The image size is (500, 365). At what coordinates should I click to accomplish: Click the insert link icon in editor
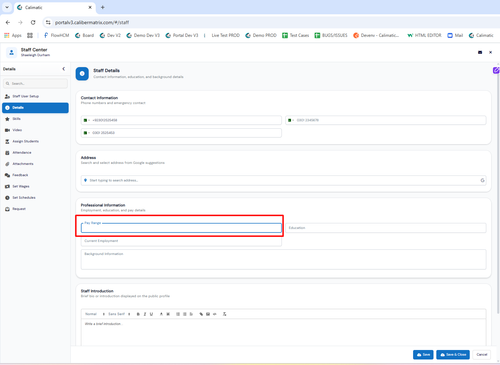[x=201, y=314]
